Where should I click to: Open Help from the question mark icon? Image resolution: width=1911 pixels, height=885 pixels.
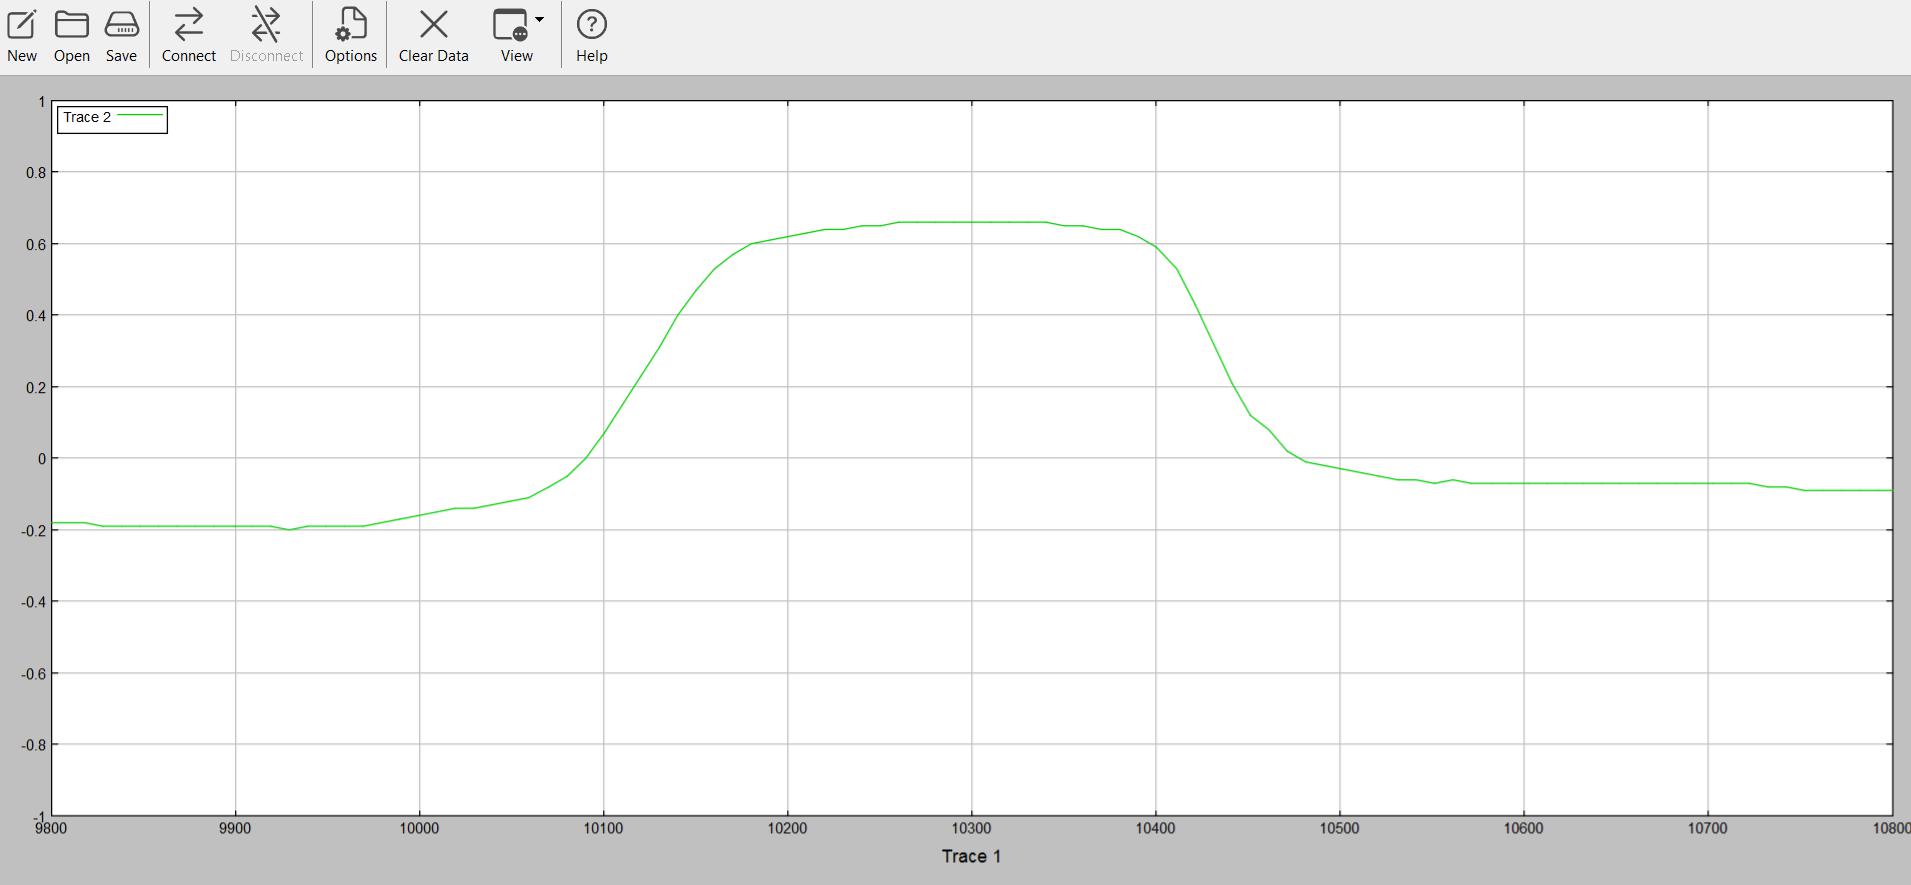coord(591,25)
